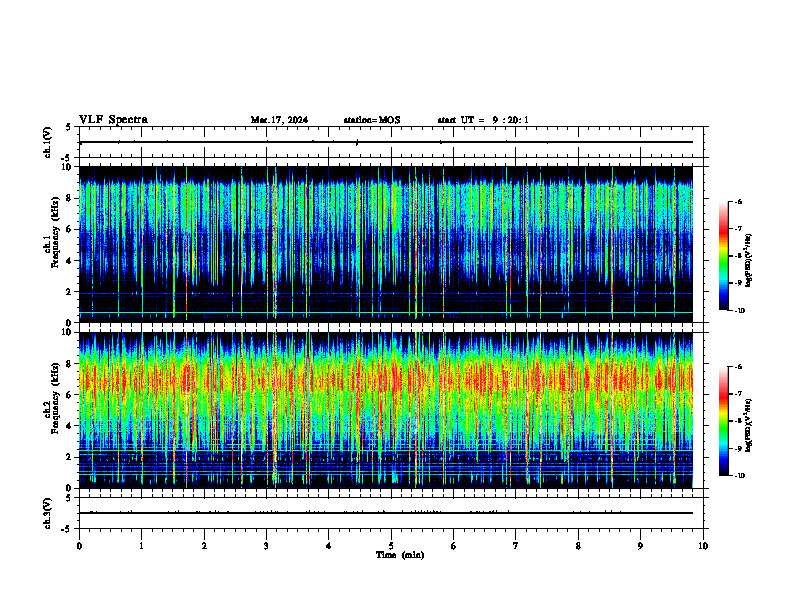Viewport: 792px width, 612px height.
Task: Click inside the ch.1 spectrogram panel
Action: [386, 244]
